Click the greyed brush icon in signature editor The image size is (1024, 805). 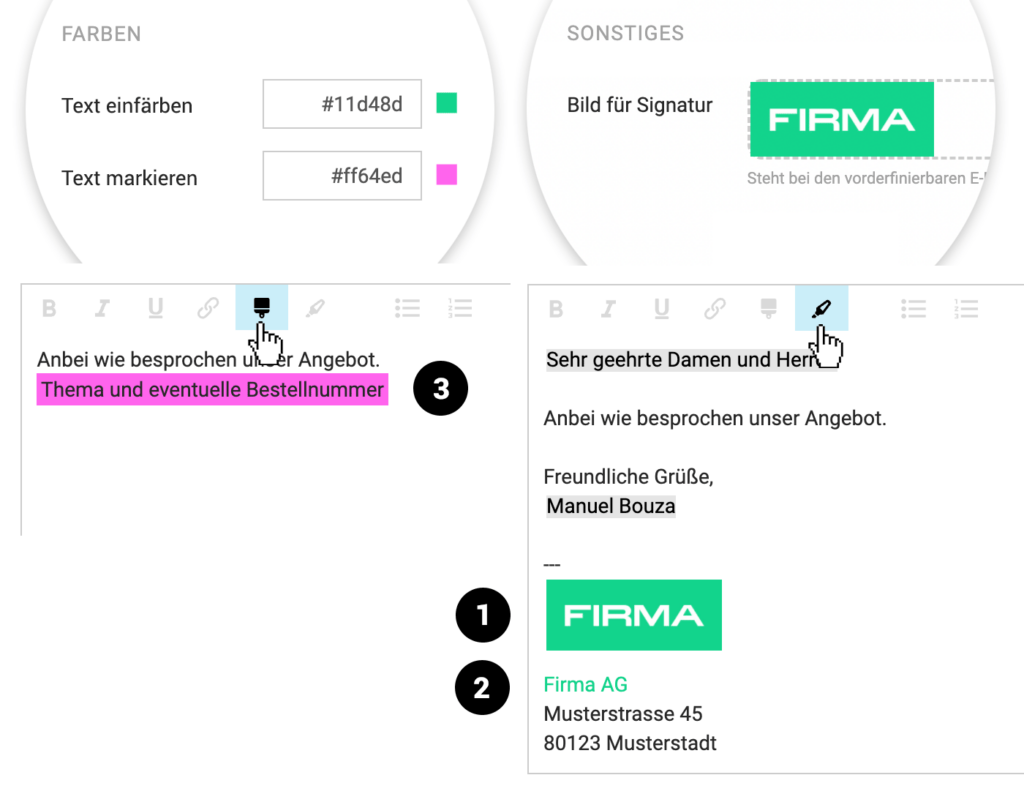(768, 307)
